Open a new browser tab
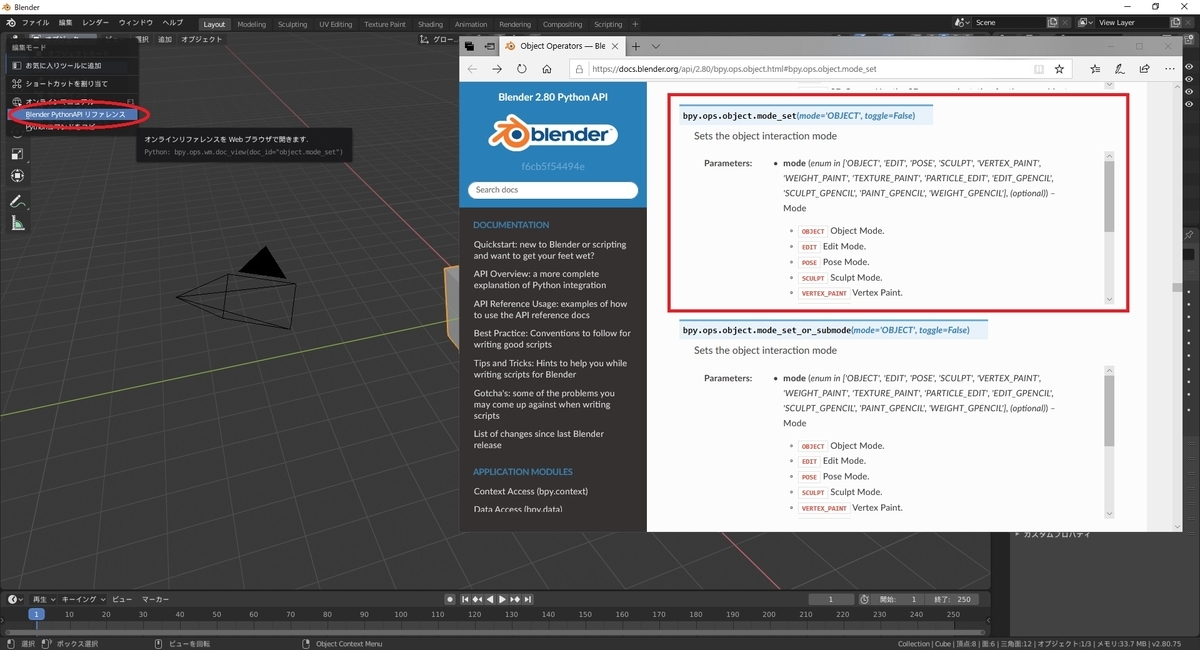 (635, 46)
